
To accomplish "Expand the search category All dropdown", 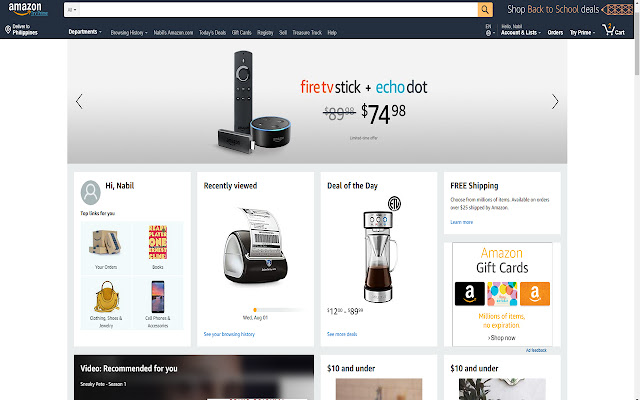I will point(72,10).
